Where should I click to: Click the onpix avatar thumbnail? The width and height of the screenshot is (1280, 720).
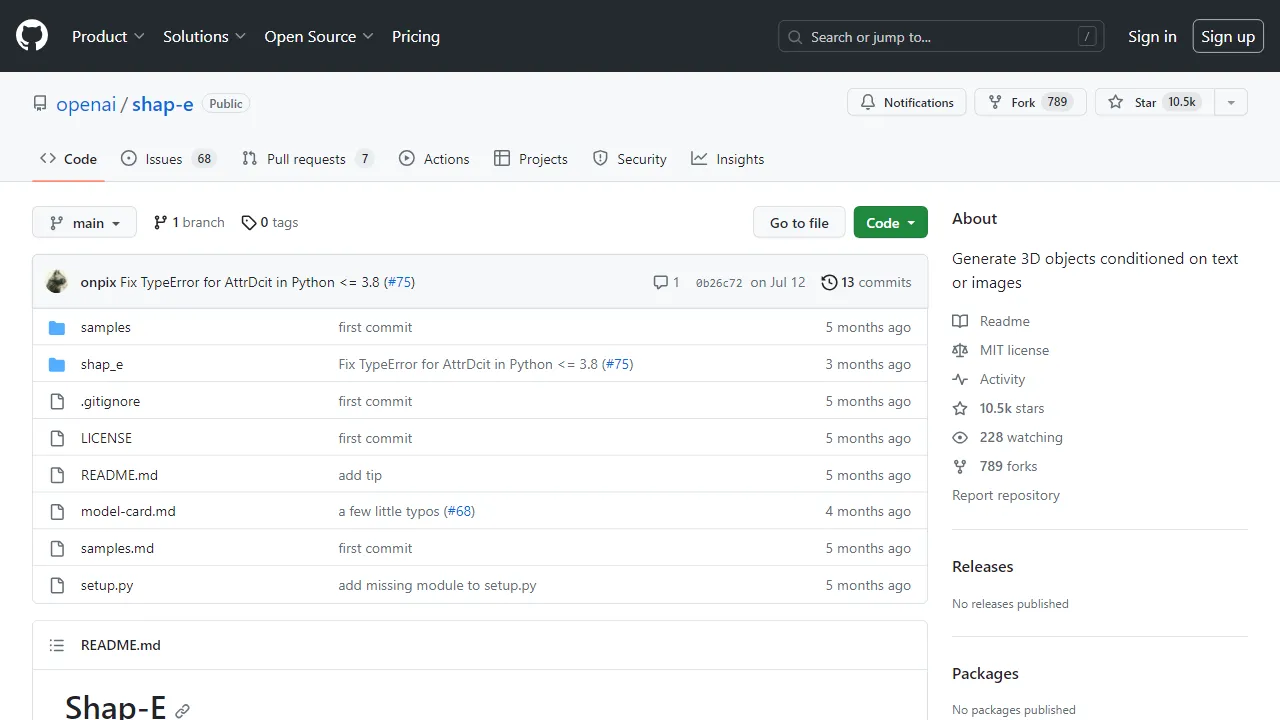point(57,282)
